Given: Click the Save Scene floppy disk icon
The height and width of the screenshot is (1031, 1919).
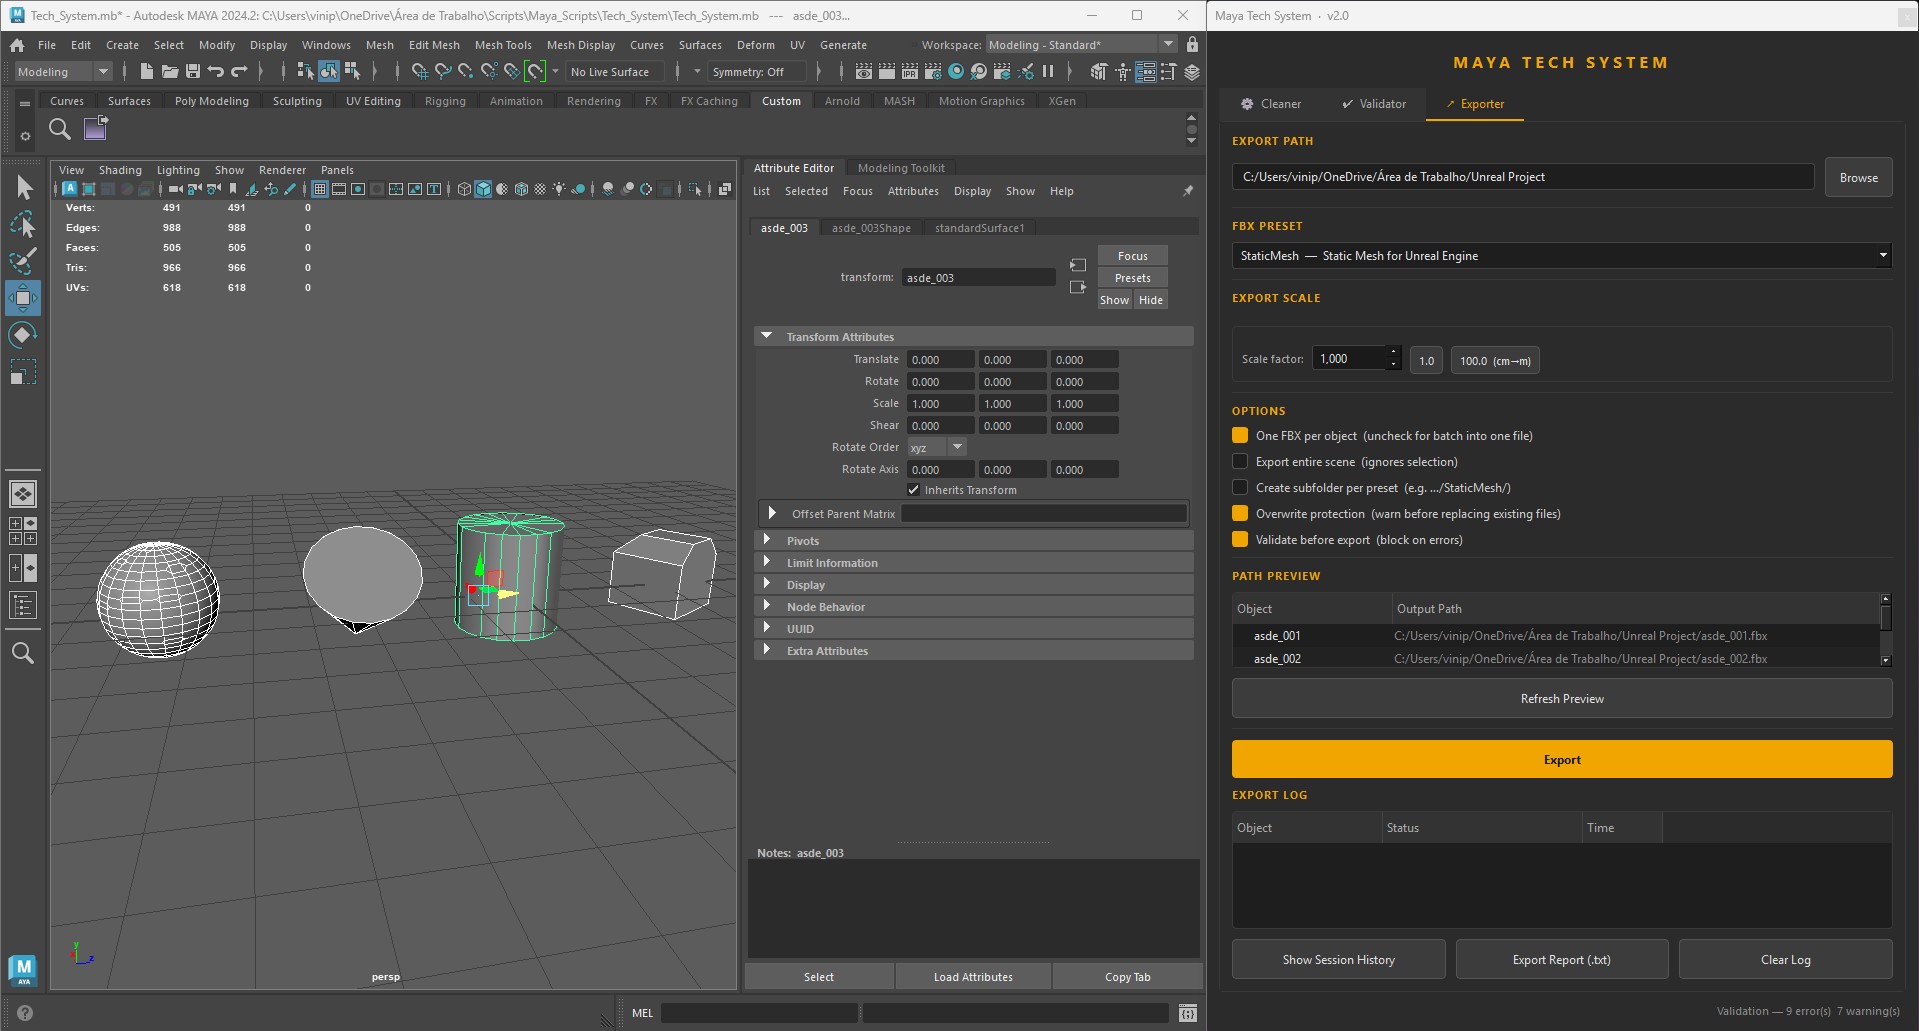Looking at the screenshot, I should pyautogui.click(x=193, y=72).
